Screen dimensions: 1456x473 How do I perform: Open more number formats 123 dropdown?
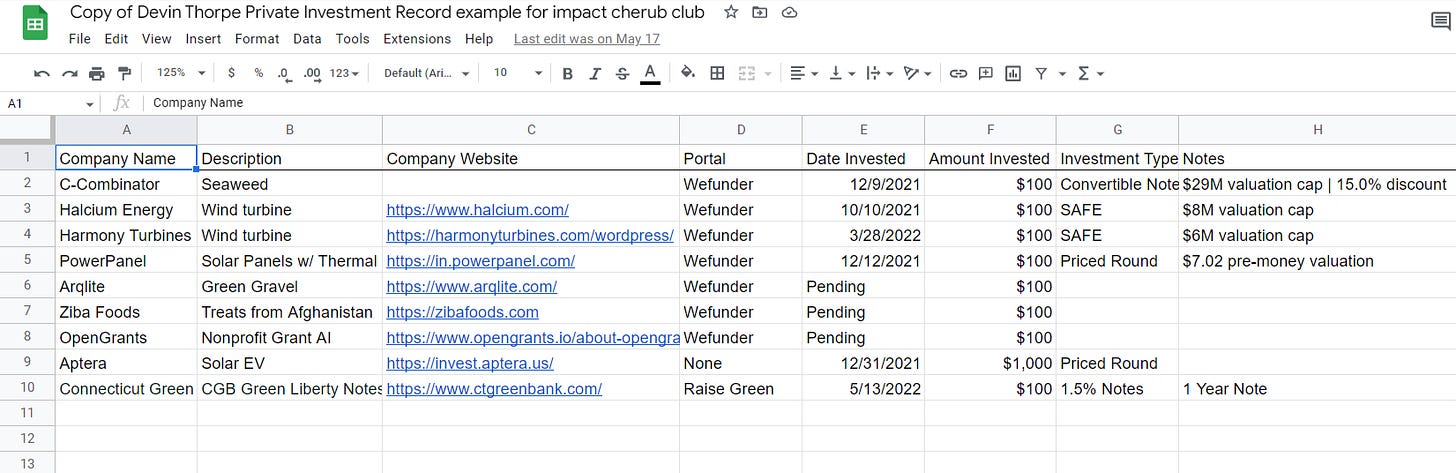[x=344, y=73]
